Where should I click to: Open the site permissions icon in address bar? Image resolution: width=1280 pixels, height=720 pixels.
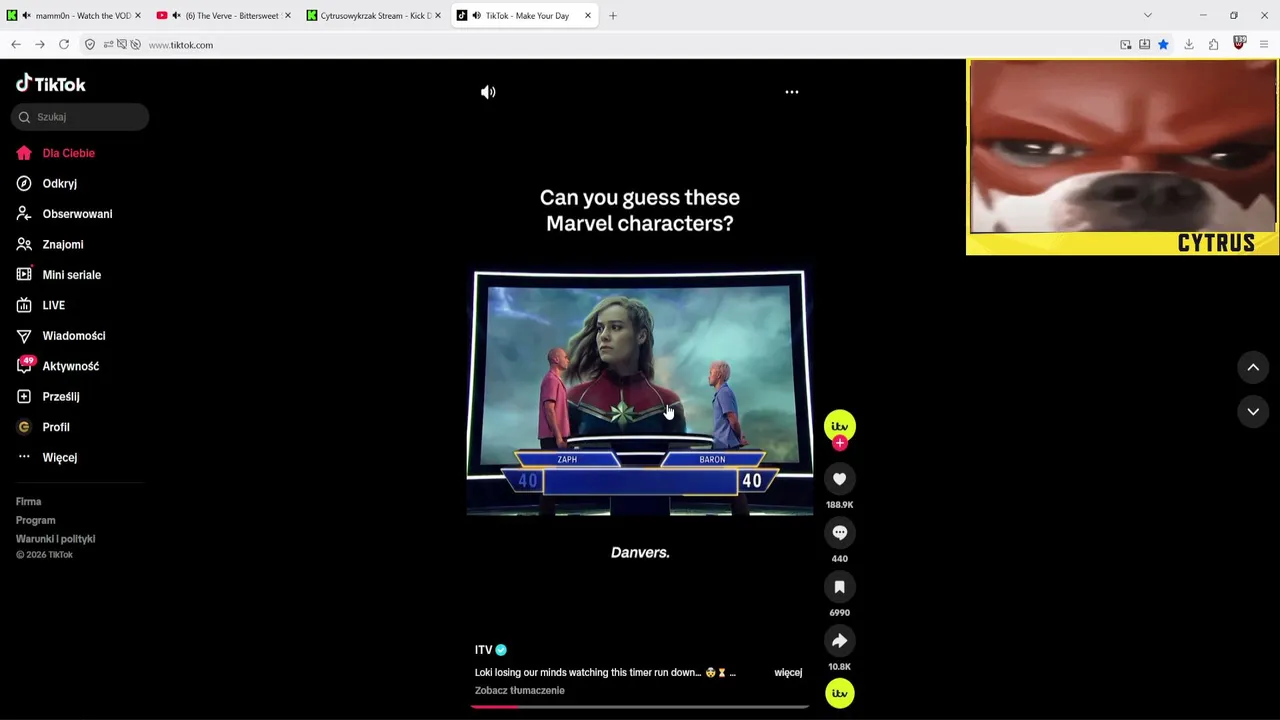[x=108, y=45]
